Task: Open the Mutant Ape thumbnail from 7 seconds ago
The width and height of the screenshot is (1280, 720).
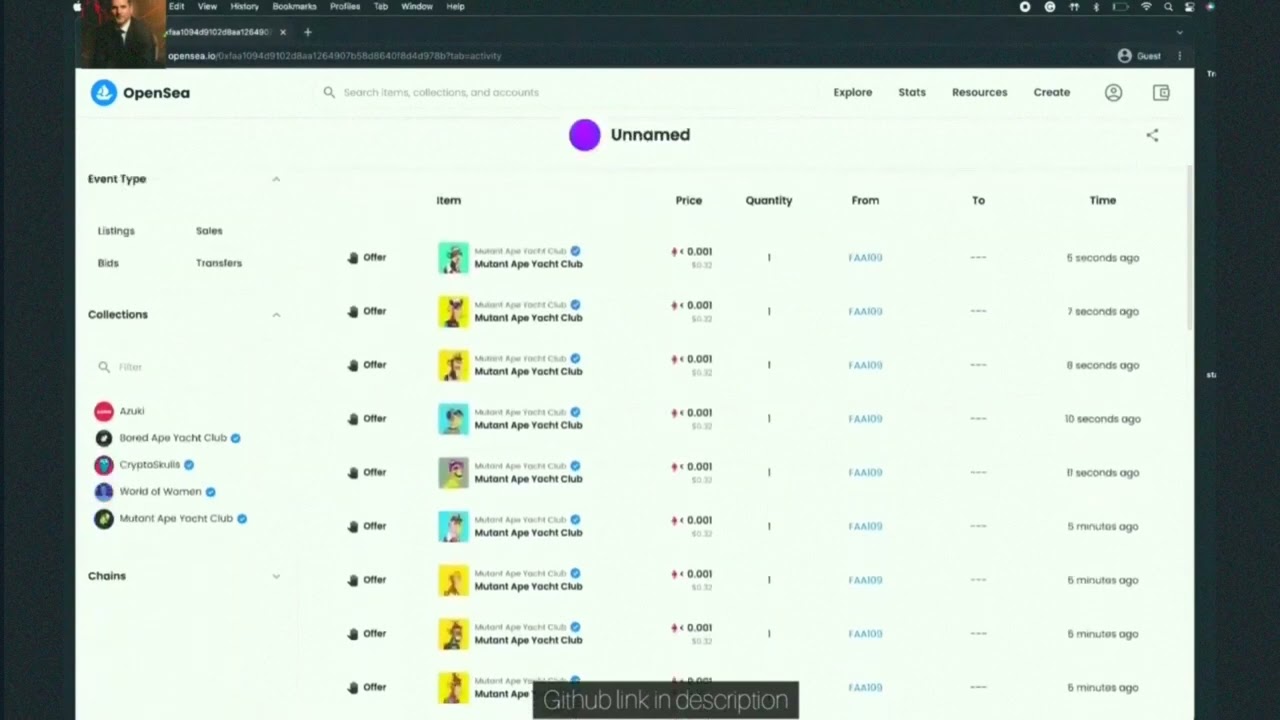Action: coord(453,312)
